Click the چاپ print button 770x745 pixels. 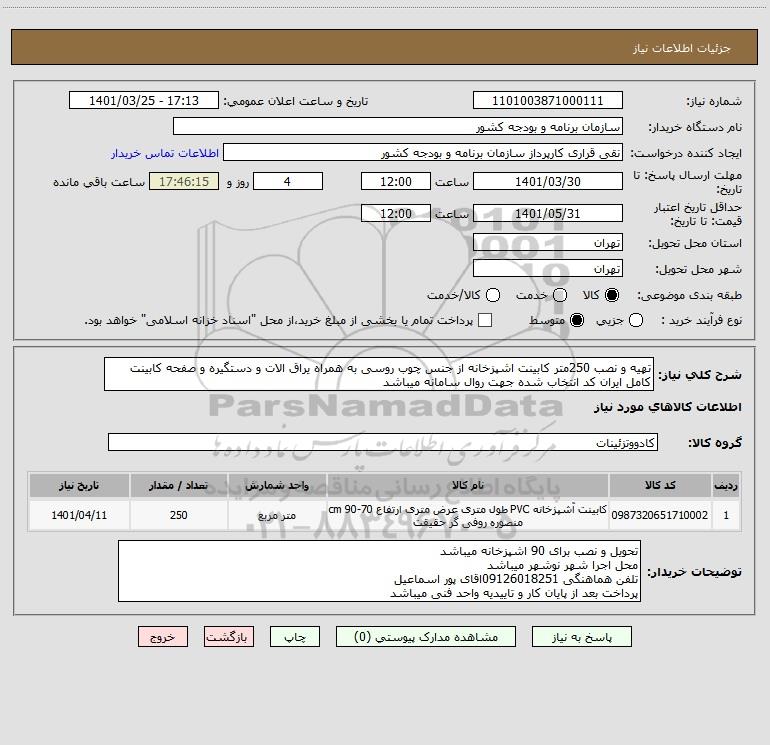coord(295,637)
